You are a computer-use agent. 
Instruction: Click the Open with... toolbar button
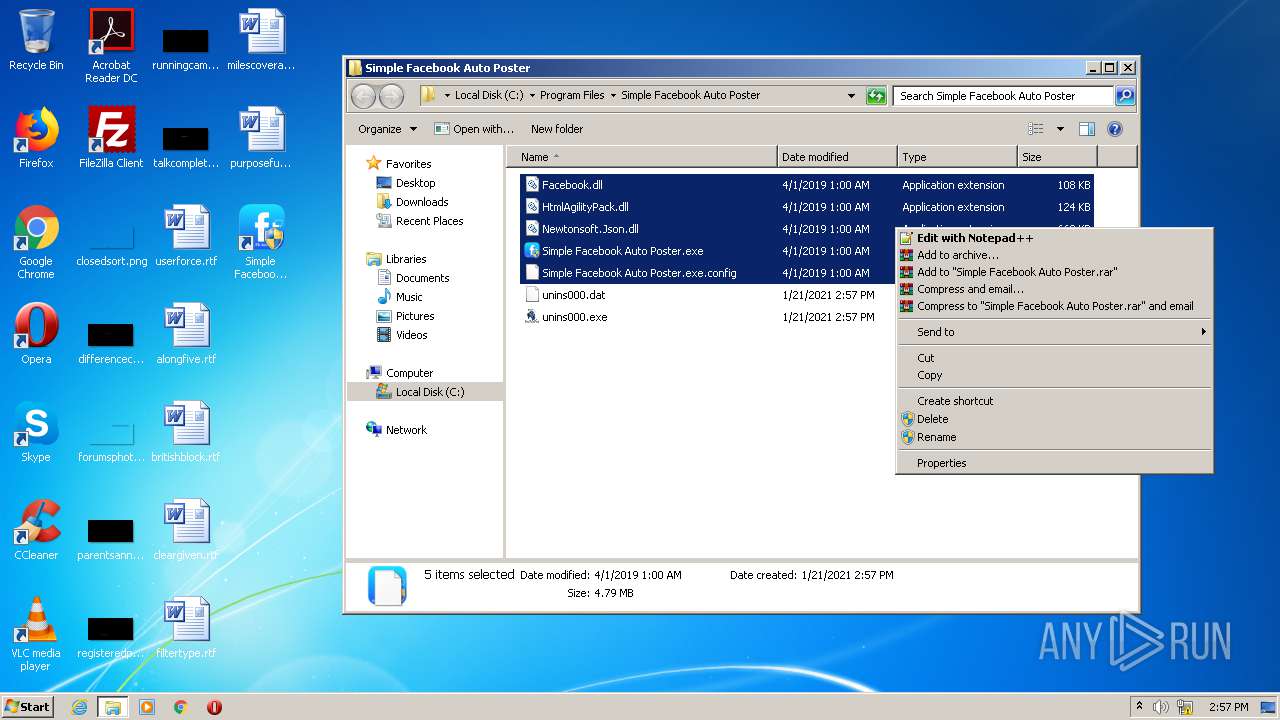pos(474,129)
